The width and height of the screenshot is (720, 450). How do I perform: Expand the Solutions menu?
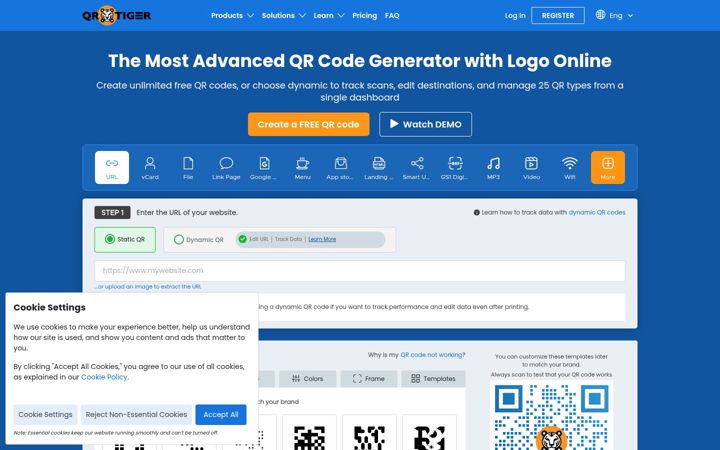click(x=283, y=16)
